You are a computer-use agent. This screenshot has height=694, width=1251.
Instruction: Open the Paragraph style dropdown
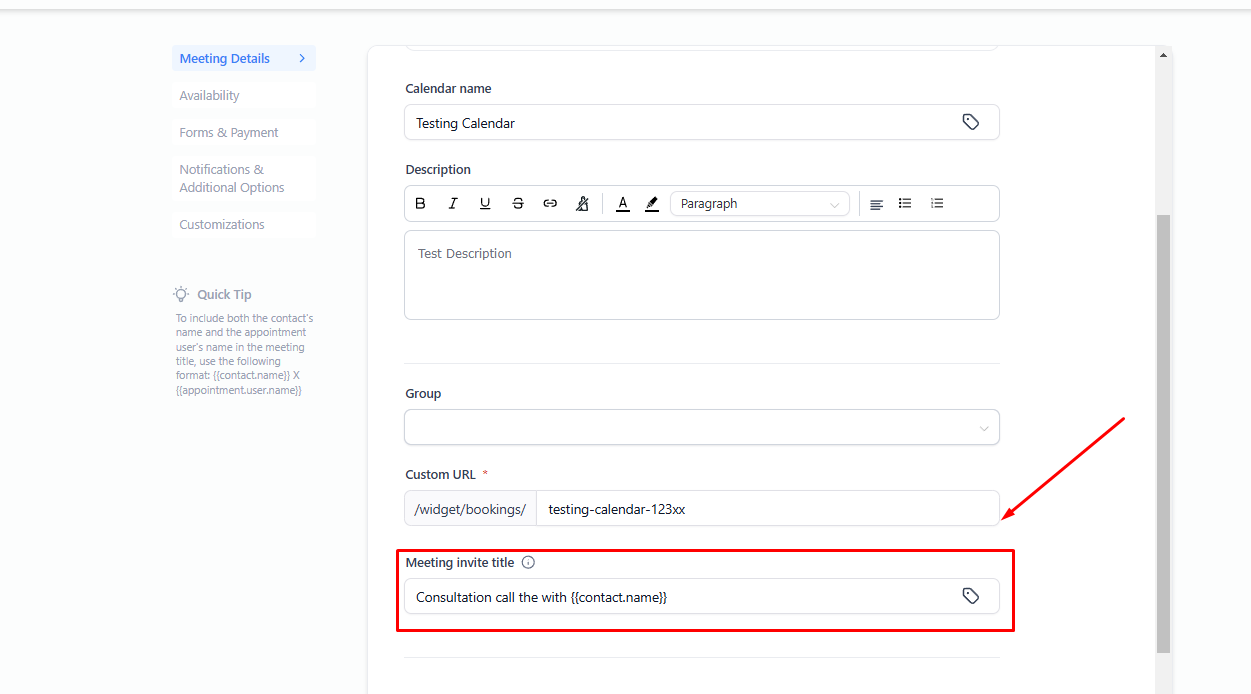[759, 204]
